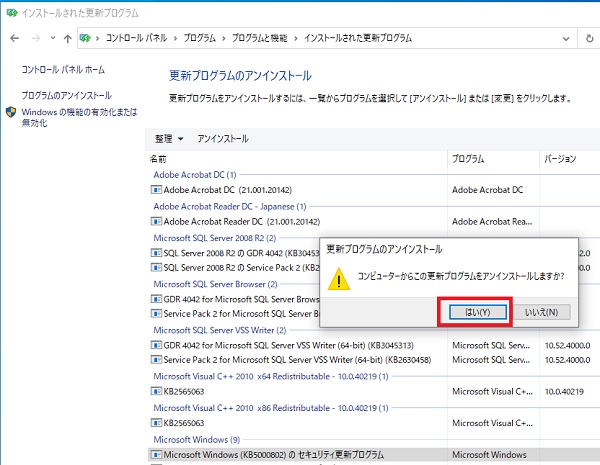600x465 pixels.
Task: Go up one level arrow
Action: coord(68,38)
